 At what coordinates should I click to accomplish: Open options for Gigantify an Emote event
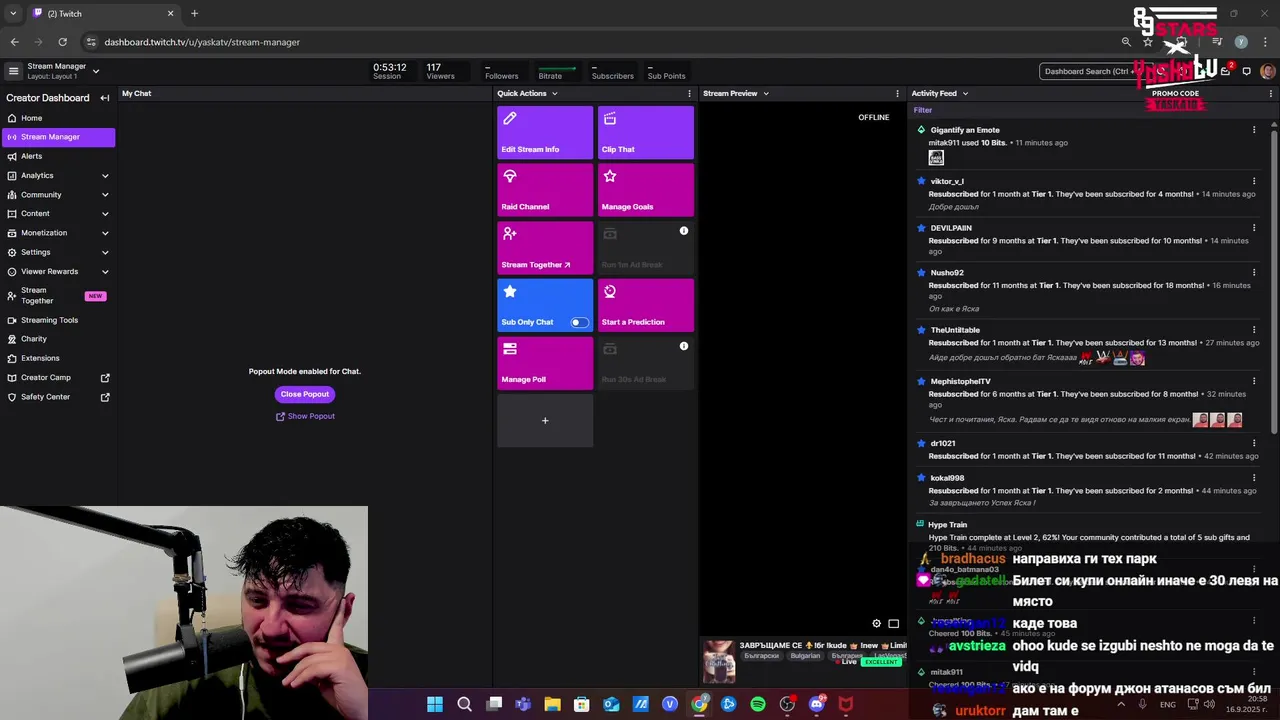(1254, 130)
